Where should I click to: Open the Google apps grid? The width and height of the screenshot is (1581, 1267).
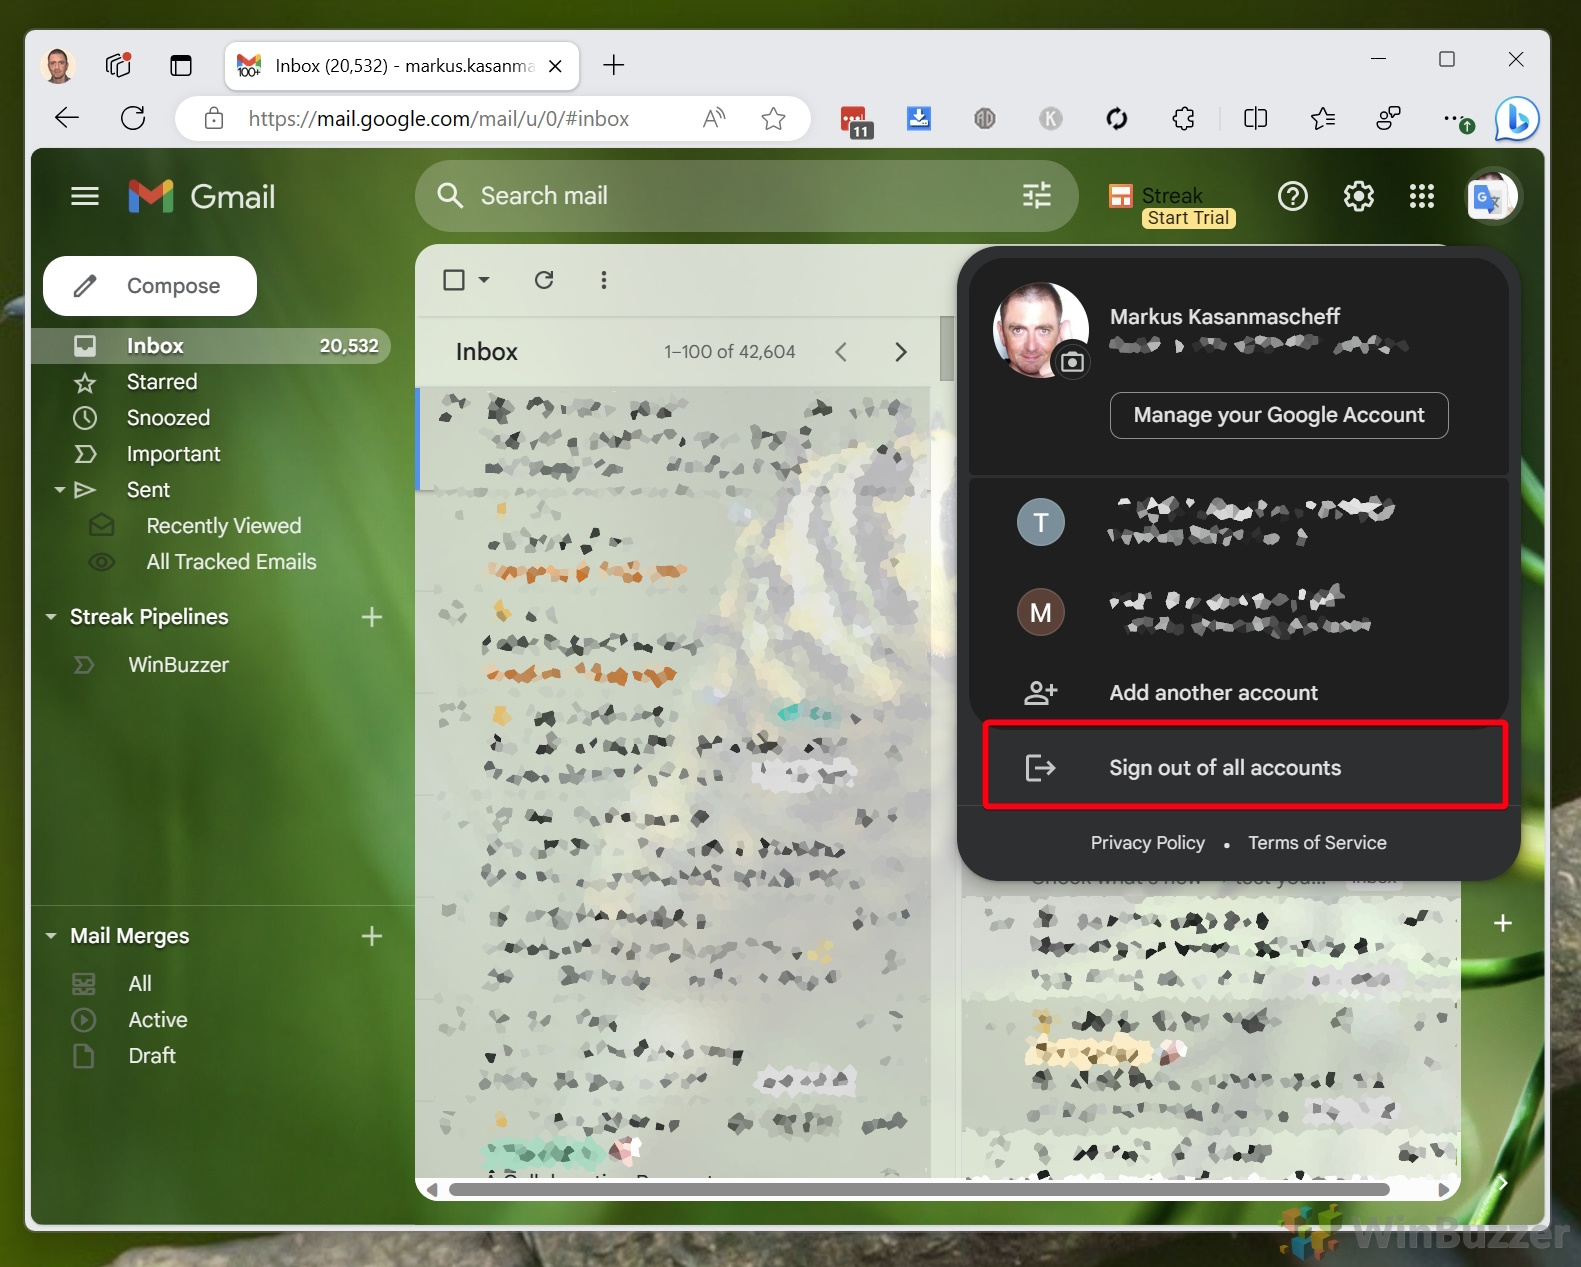[1421, 196]
